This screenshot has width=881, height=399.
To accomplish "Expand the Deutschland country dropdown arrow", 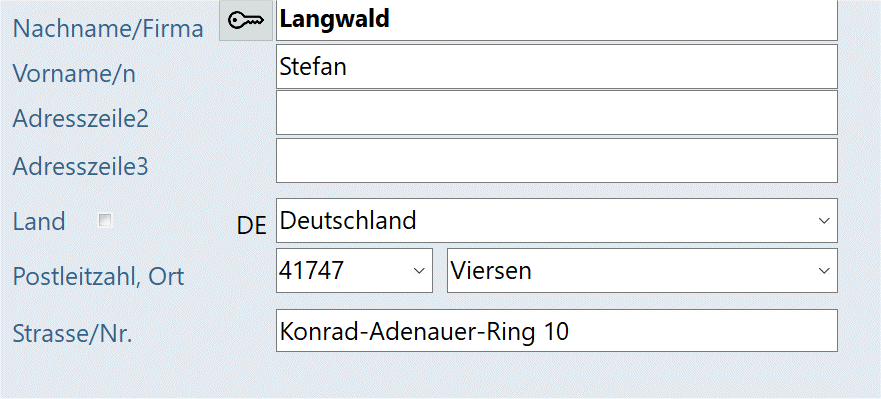I will (x=824, y=220).
